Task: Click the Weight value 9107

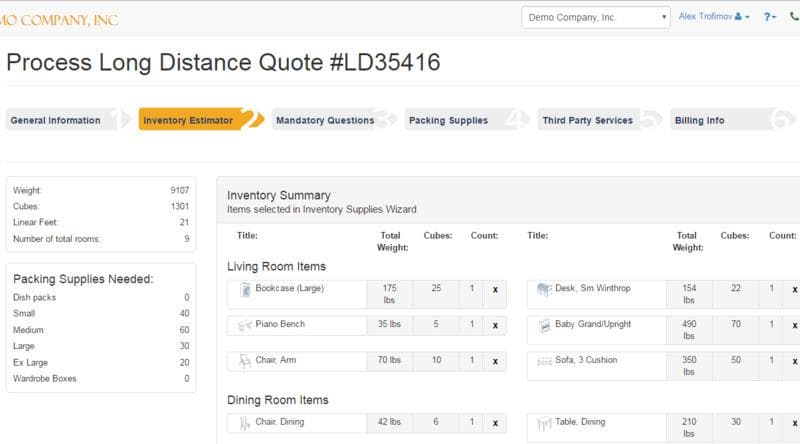Action: click(x=180, y=190)
